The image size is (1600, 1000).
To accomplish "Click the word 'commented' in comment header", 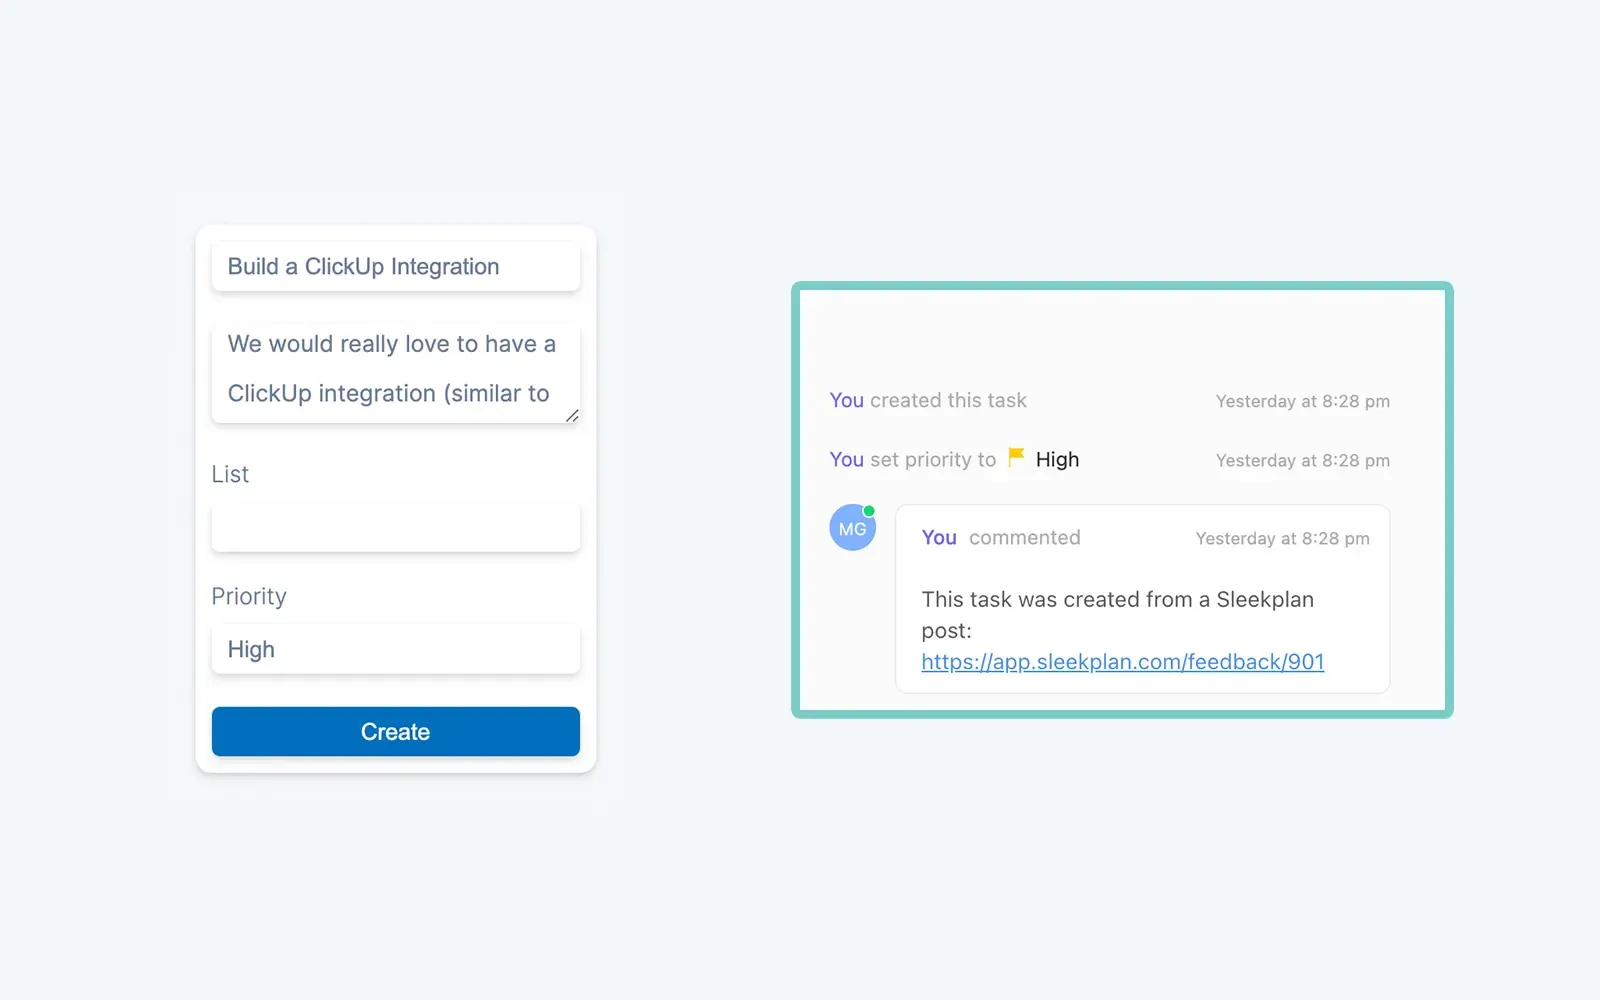I will coord(1024,537).
